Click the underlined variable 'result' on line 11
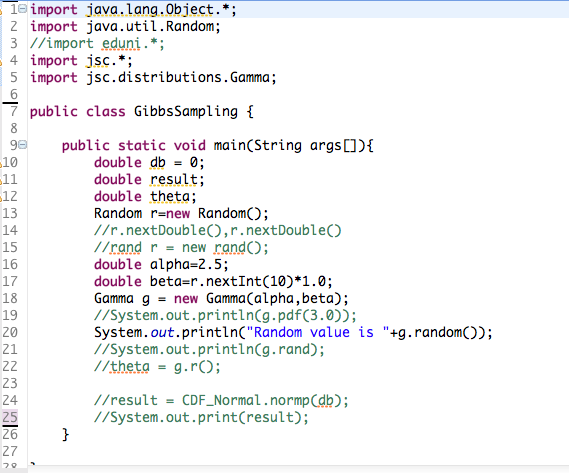Viewport: 569px width, 473px height. click(174, 180)
